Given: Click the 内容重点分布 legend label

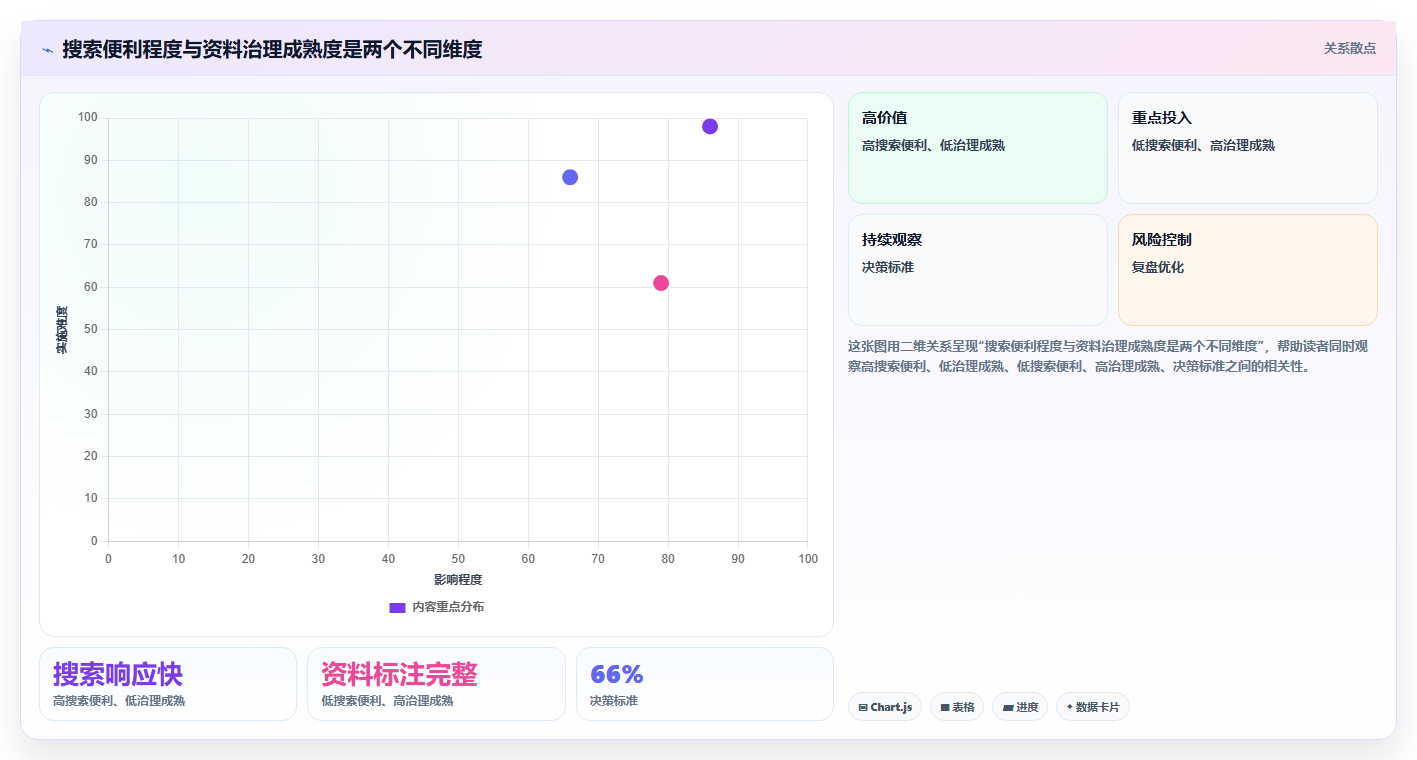Looking at the screenshot, I should (x=448, y=607).
